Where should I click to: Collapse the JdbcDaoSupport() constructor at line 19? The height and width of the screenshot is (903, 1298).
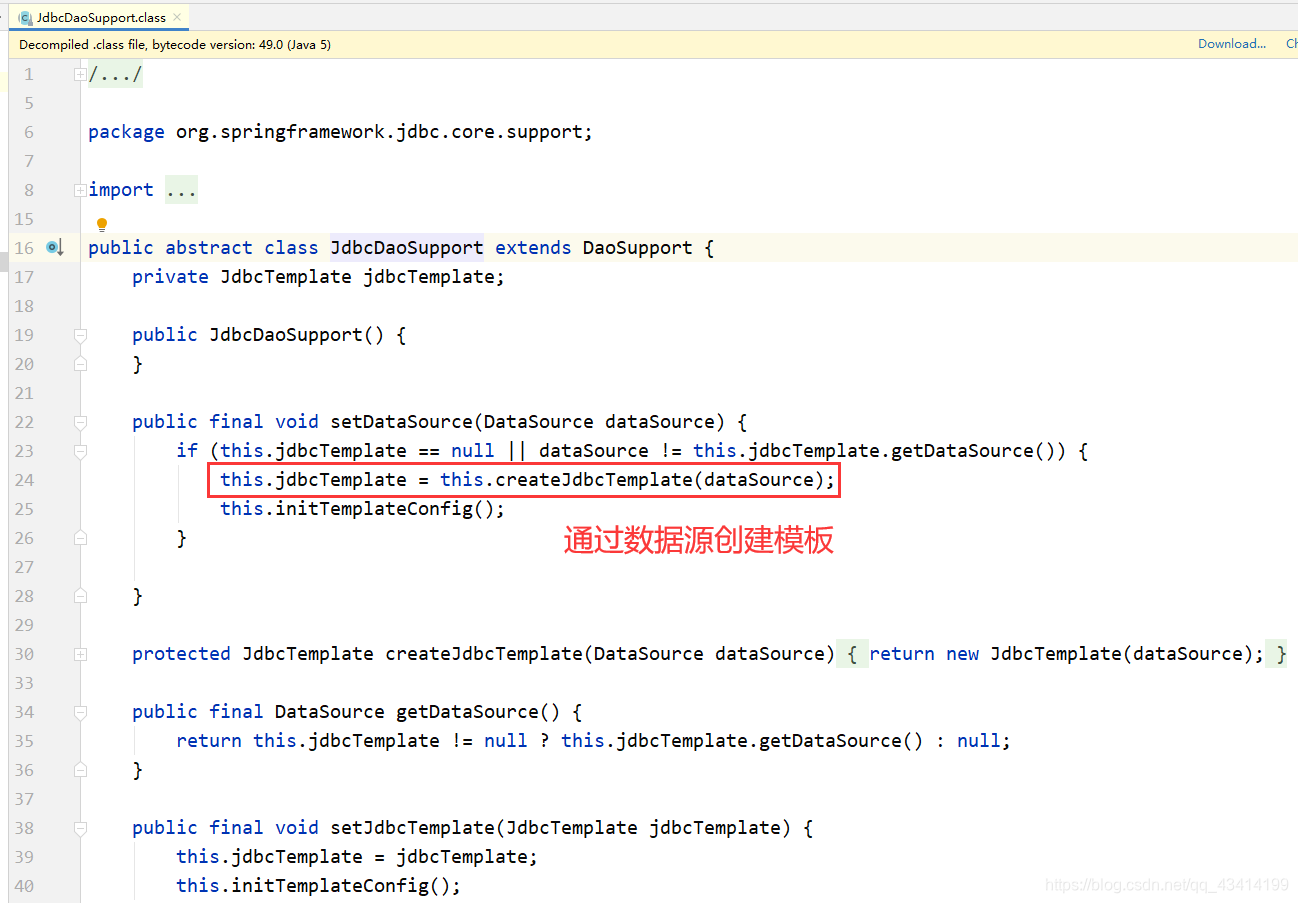80,335
